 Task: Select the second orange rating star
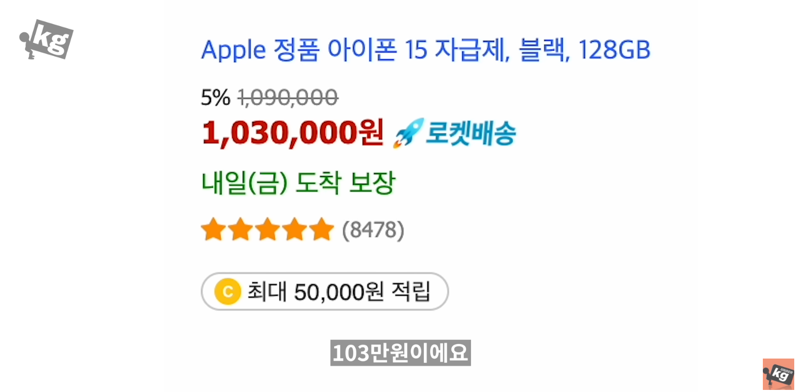(x=240, y=230)
